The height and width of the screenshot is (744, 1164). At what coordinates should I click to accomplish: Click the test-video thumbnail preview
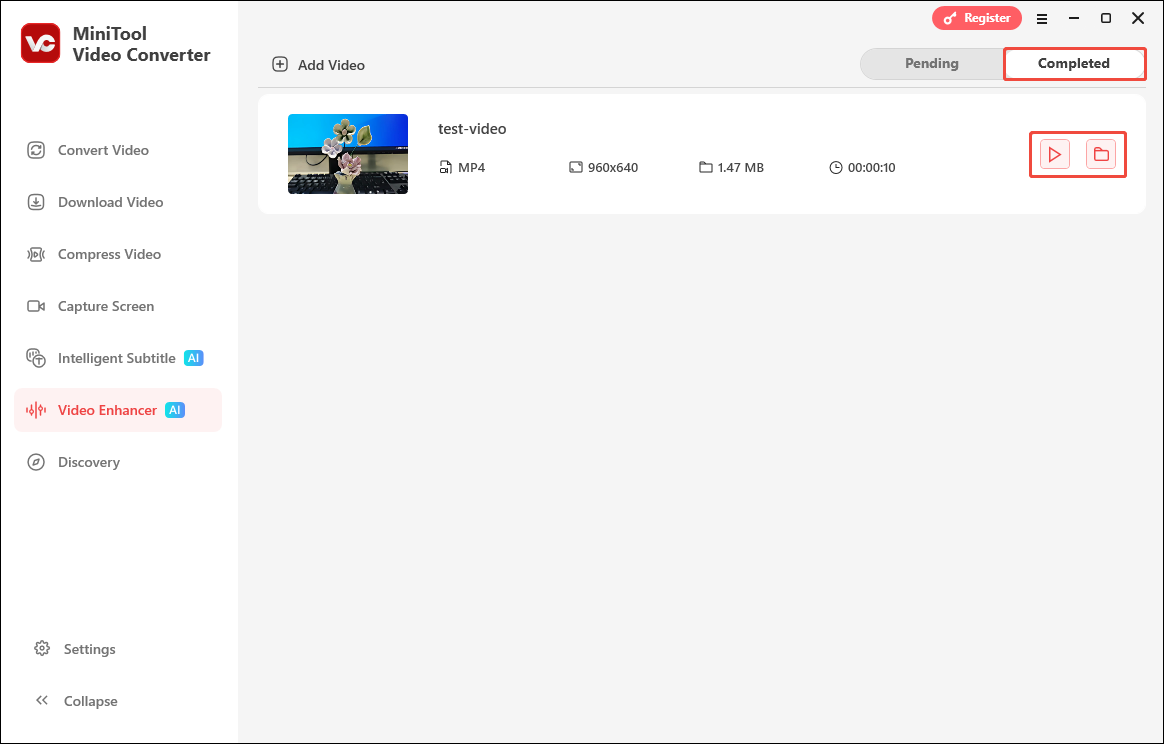(348, 154)
